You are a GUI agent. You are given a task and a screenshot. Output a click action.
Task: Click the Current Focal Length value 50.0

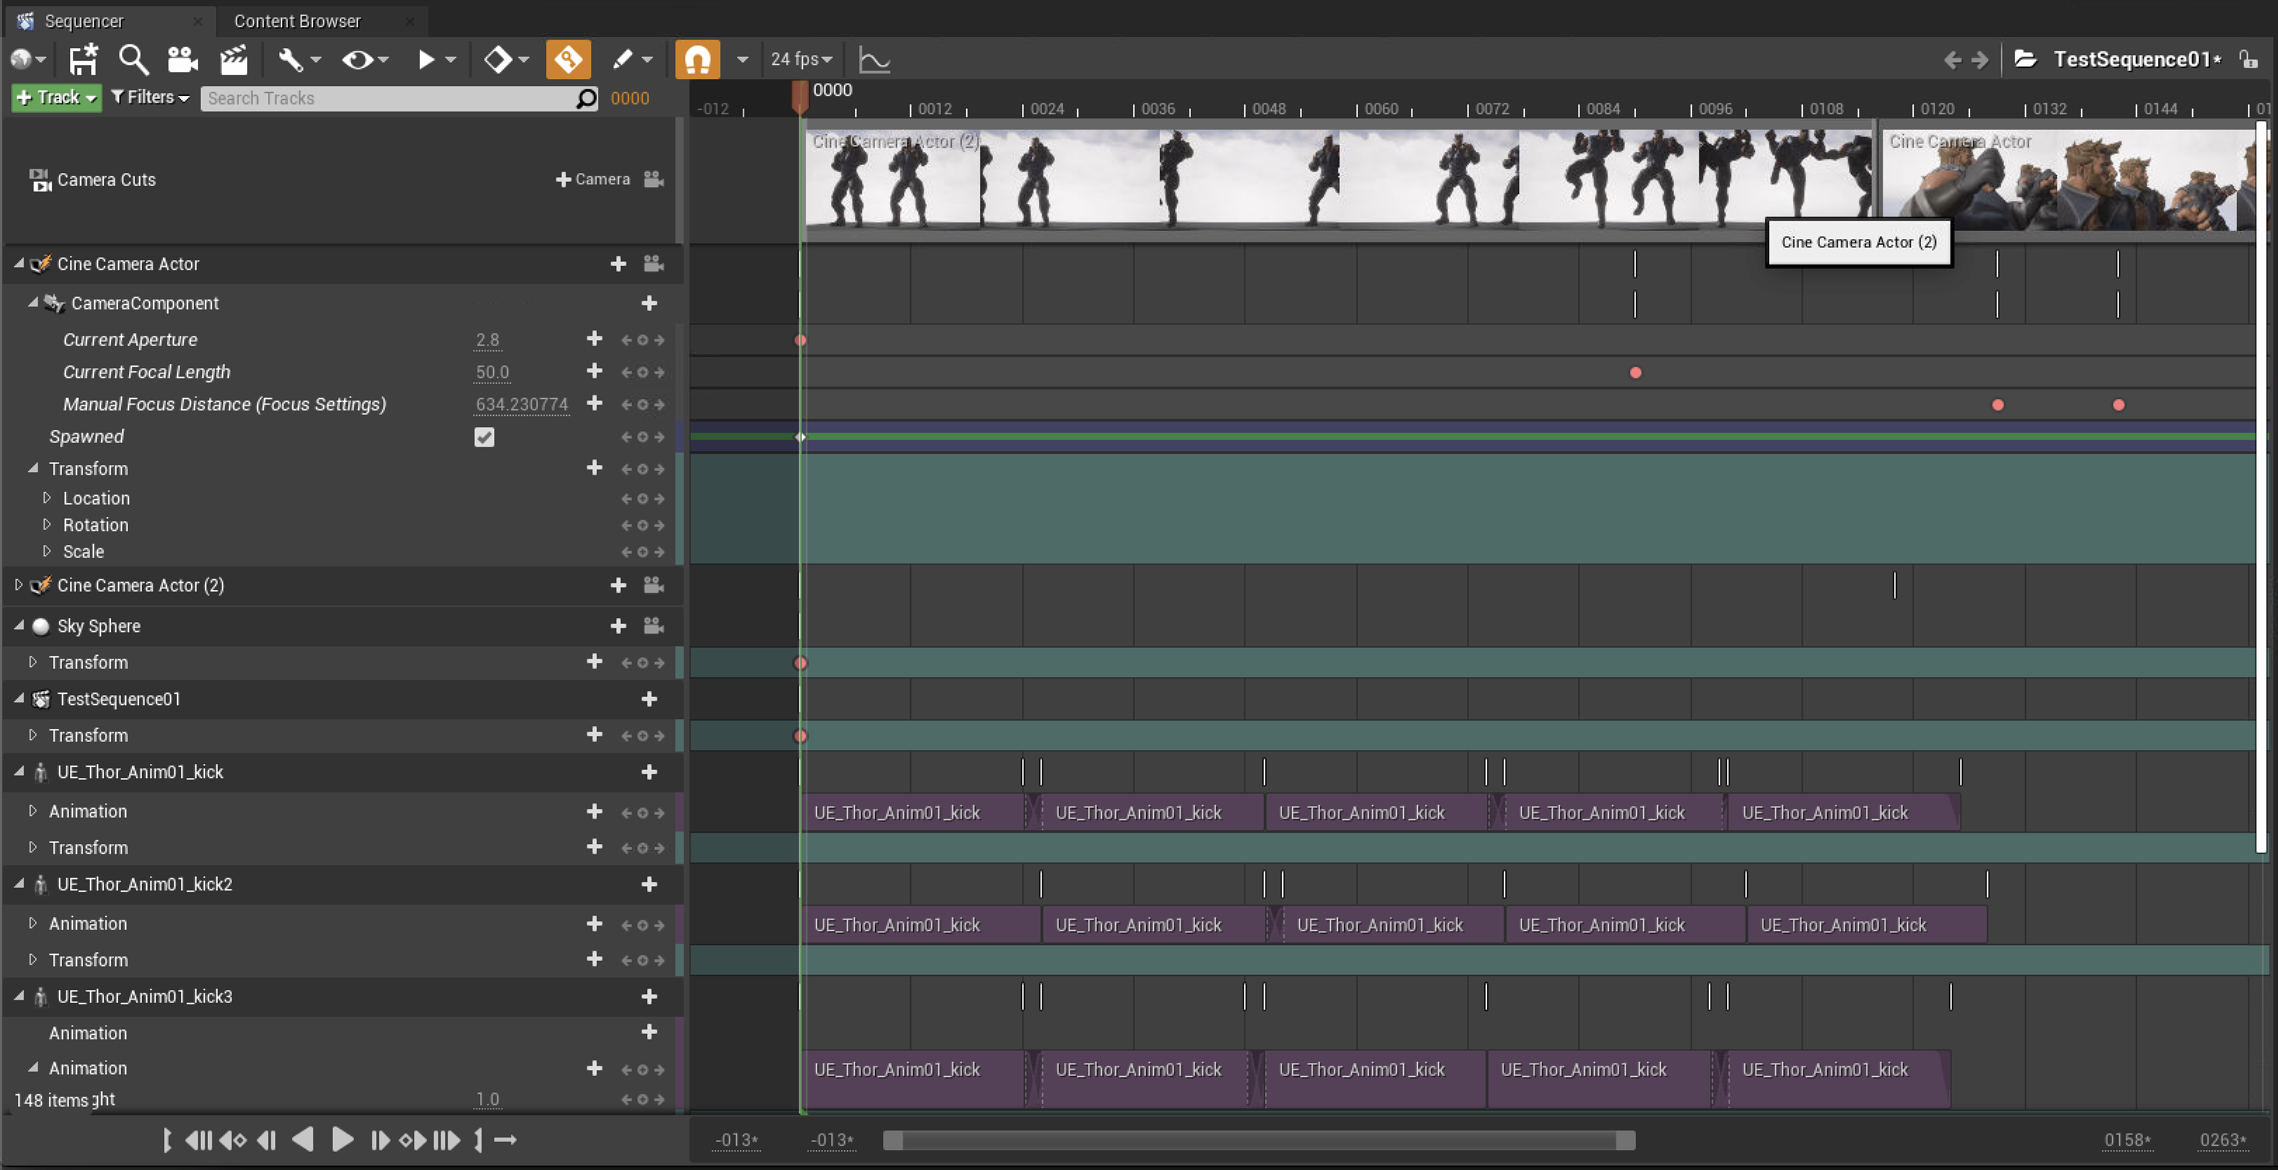click(492, 372)
